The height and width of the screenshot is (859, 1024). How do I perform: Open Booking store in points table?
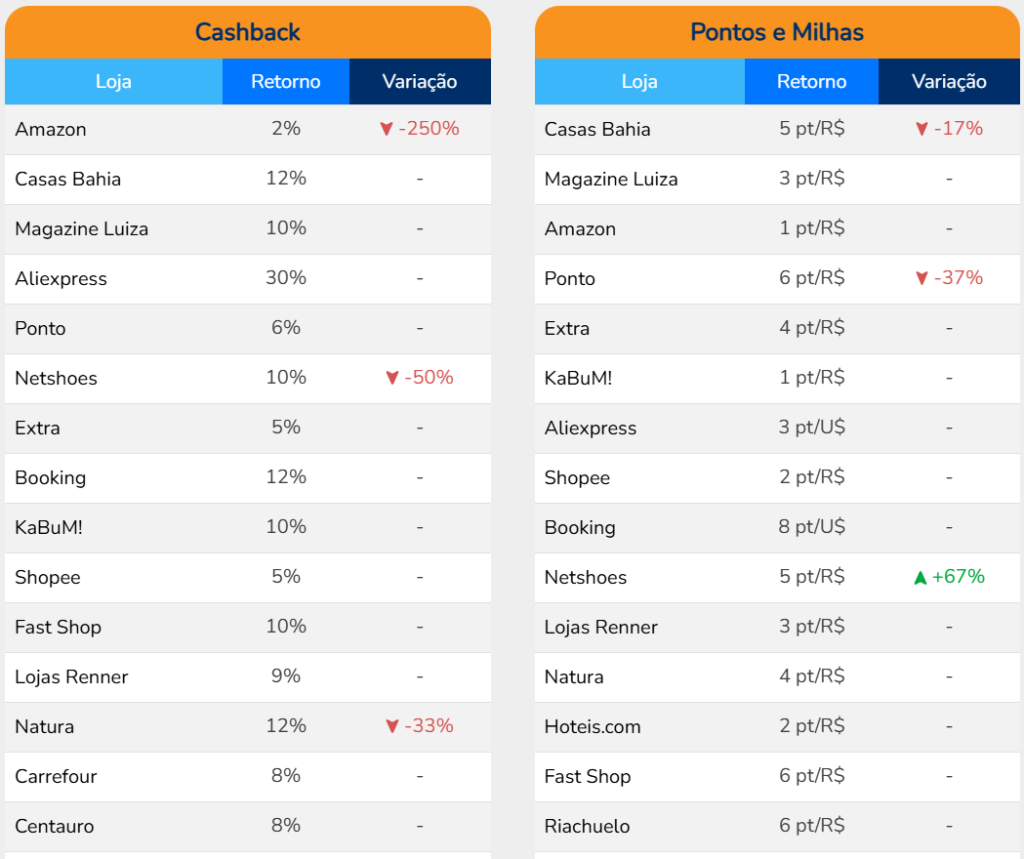[580, 528]
